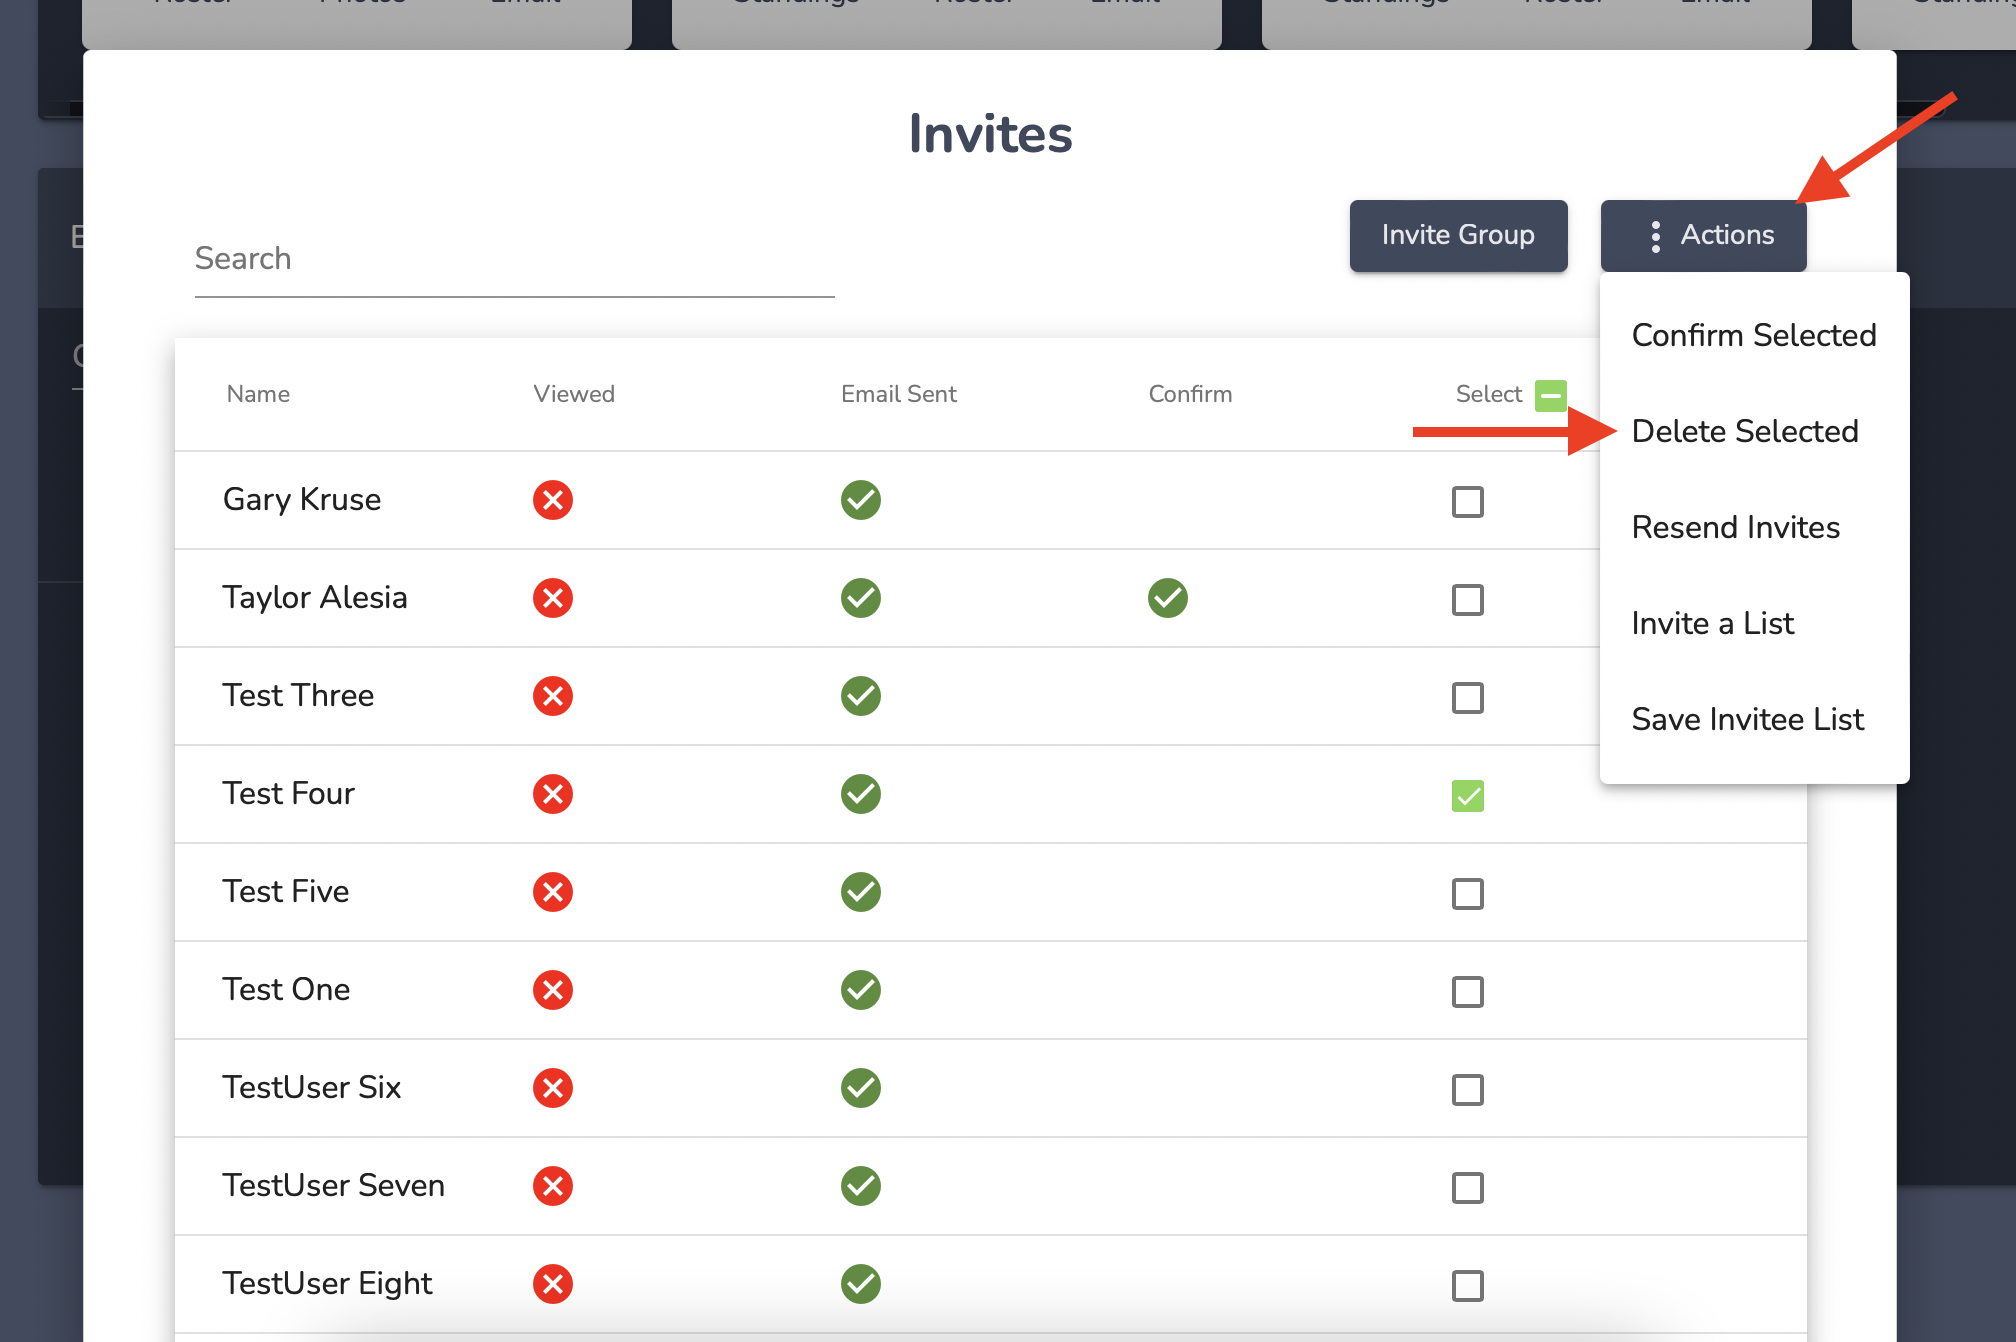Screen dimensions: 2016x1342
Task: Click the Invite Group button
Action: [x=1458, y=236]
